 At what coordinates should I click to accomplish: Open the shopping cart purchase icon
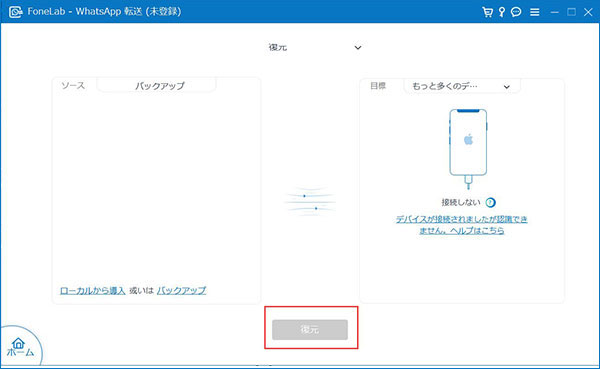tap(487, 12)
